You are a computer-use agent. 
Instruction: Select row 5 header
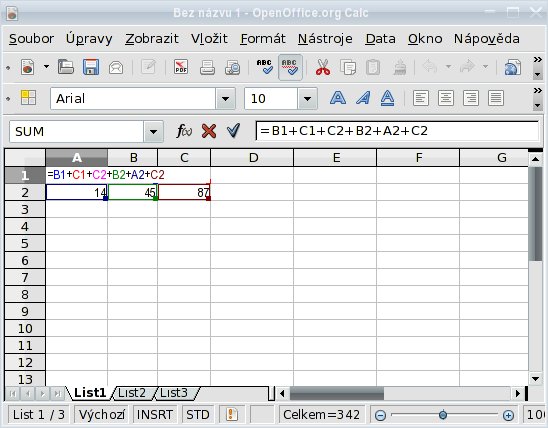(25, 244)
